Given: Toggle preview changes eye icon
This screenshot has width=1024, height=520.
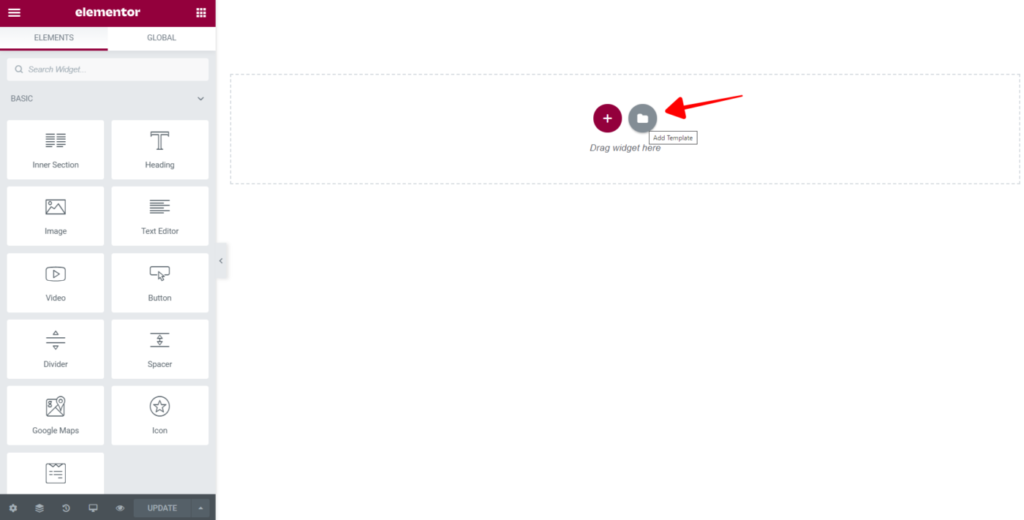Looking at the screenshot, I should click(120, 508).
